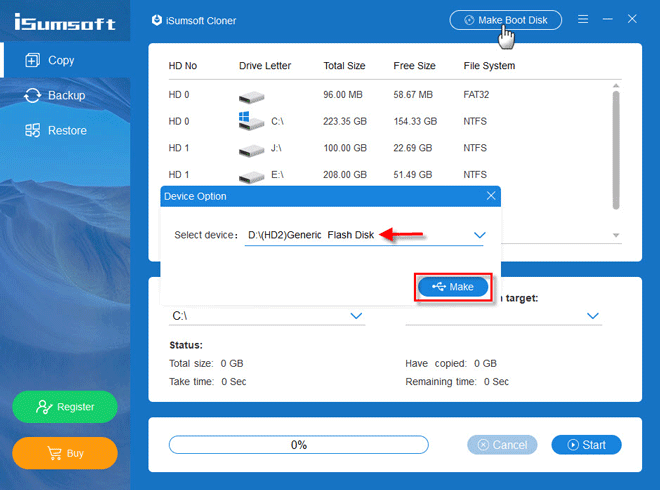
Task: Click the Copy sidebar icon
Action: coord(32,60)
